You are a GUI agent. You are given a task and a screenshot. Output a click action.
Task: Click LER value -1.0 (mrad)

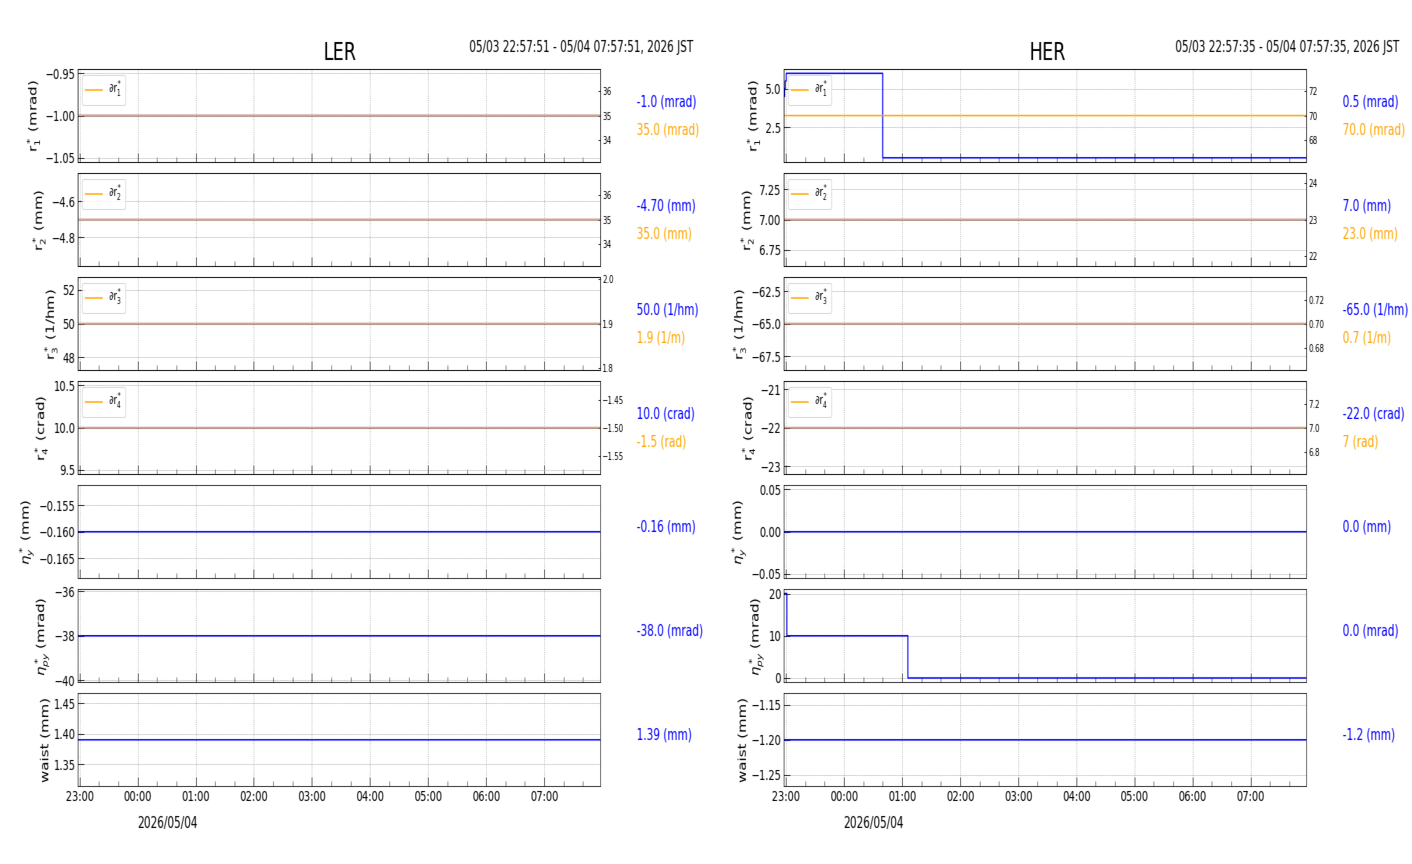coord(666,102)
